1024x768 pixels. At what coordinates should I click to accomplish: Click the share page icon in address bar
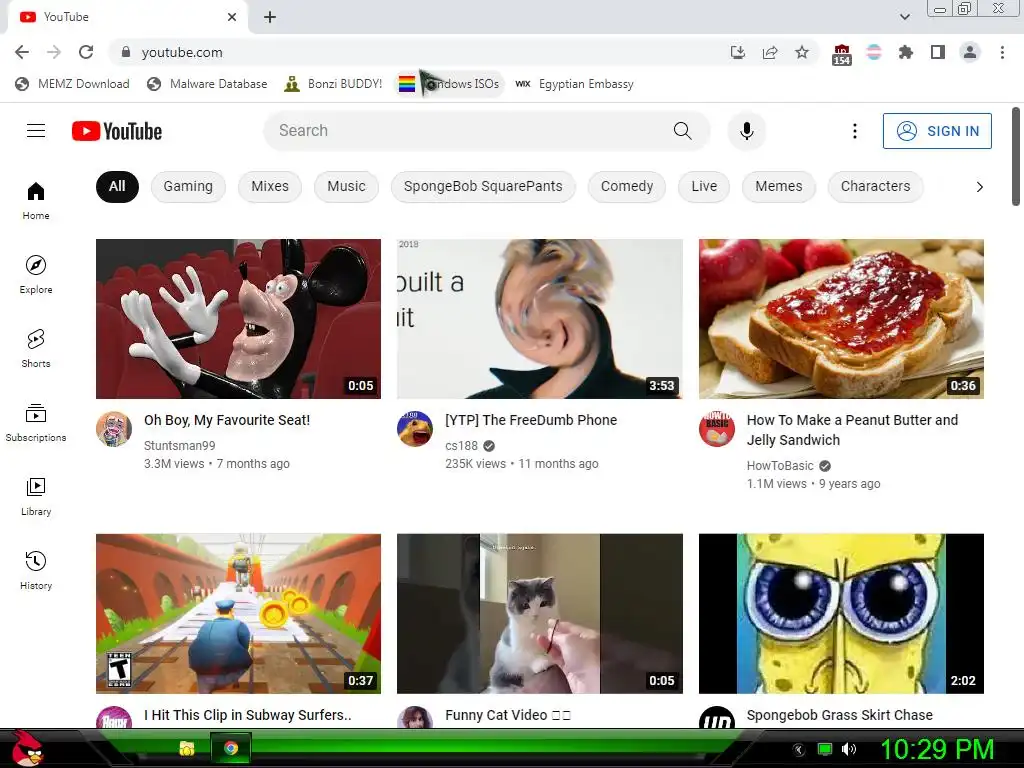coord(770,52)
